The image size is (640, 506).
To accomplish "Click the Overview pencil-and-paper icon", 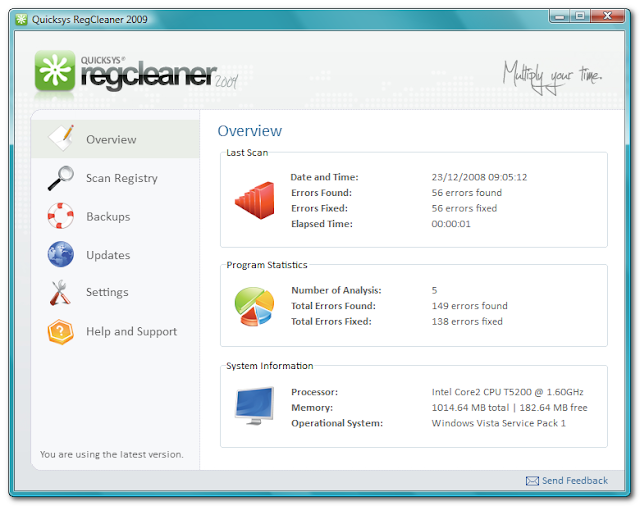I will 61,138.
